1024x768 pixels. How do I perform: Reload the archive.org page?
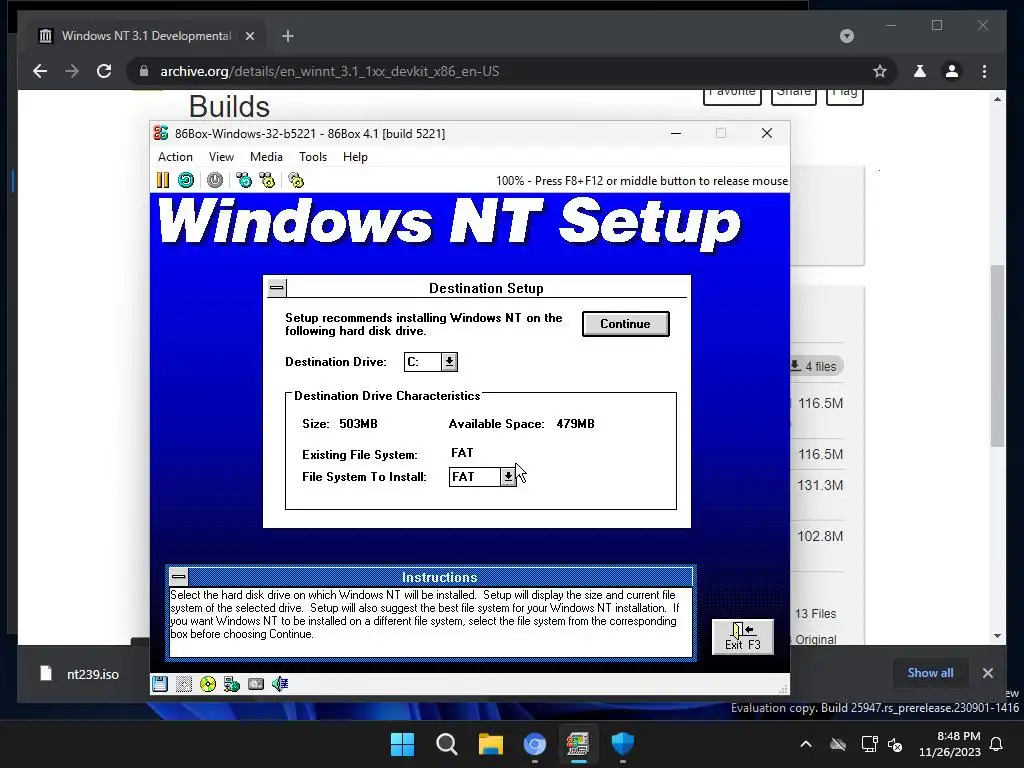[x=104, y=71]
